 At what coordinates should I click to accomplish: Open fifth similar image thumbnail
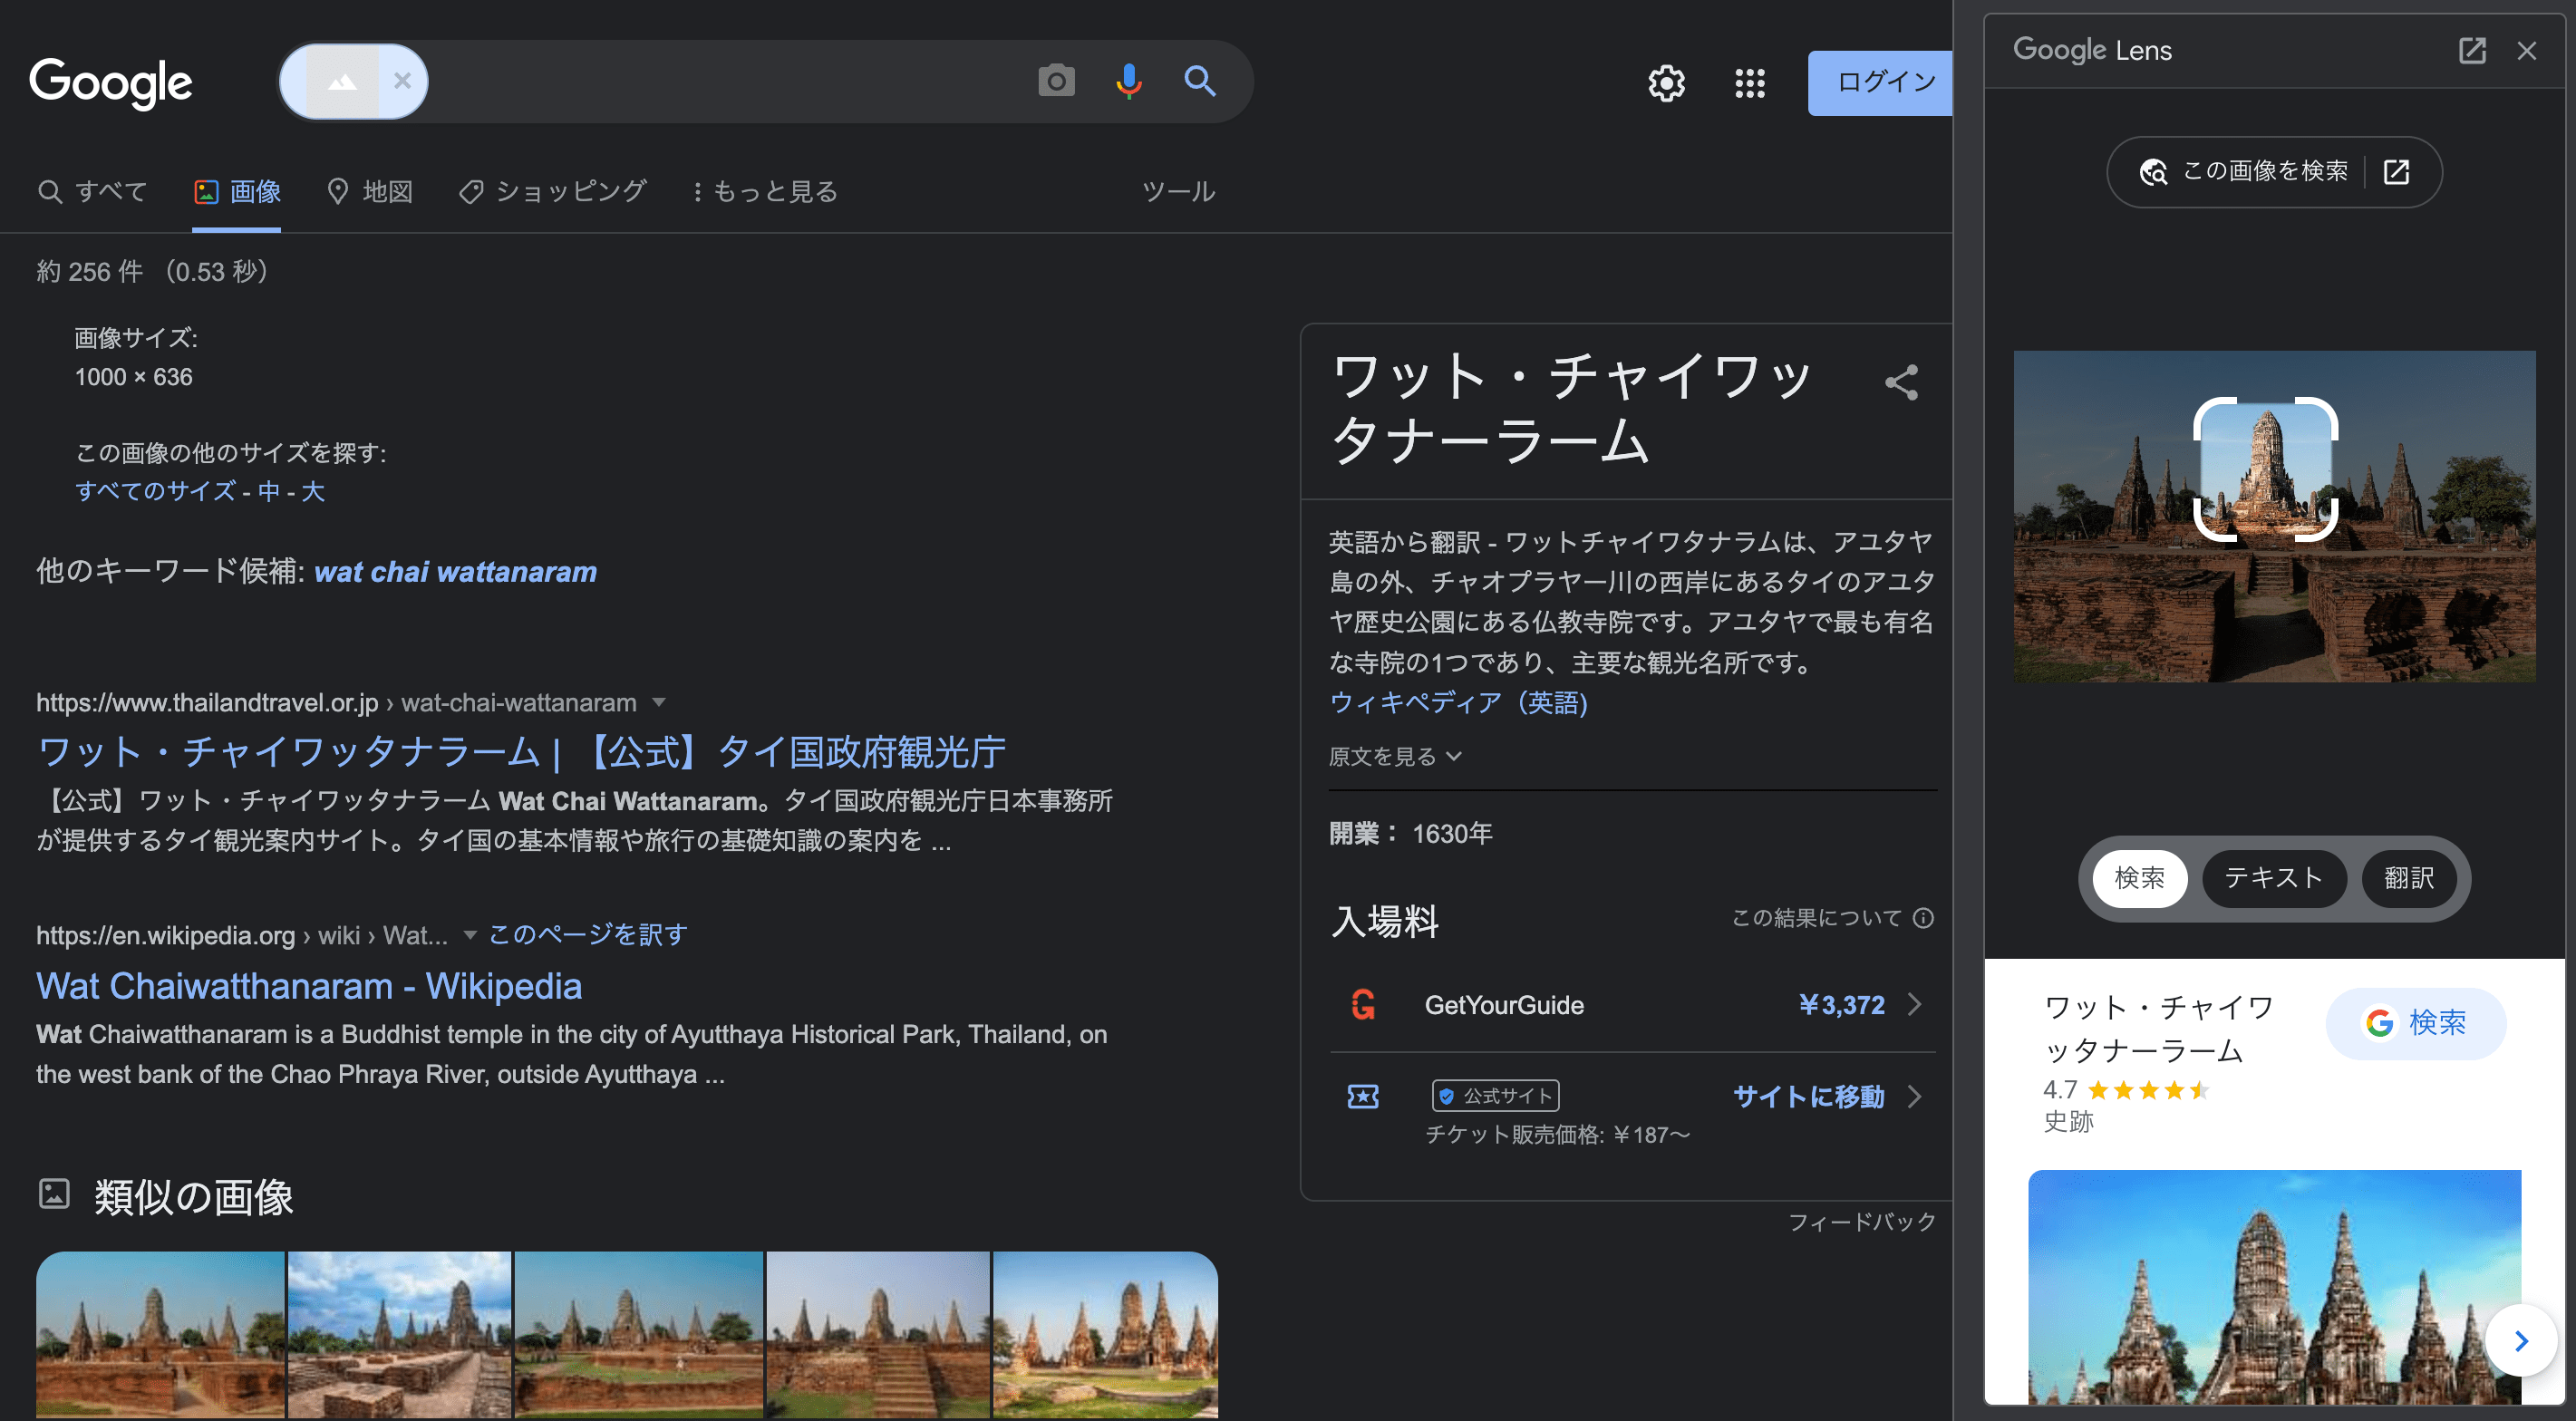pyautogui.click(x=1105, y=1334)
